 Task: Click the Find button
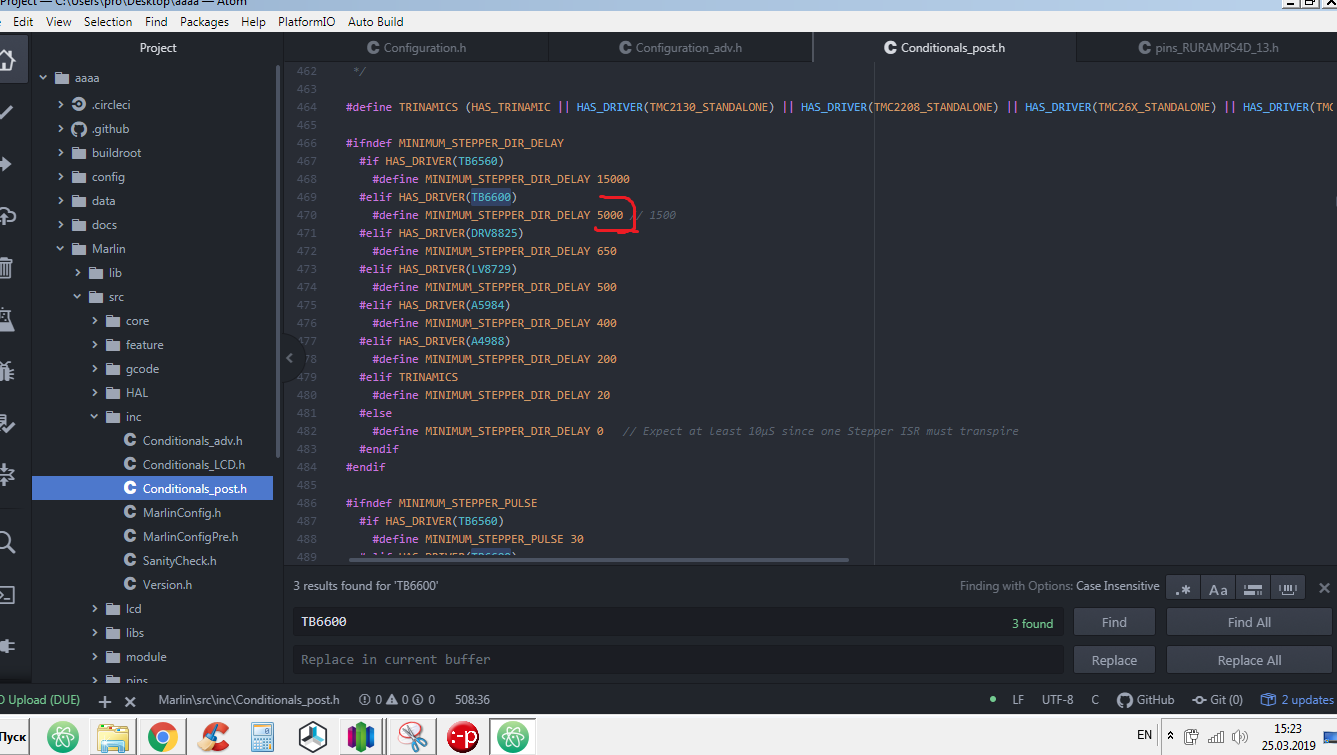(x=1114, y=622)
